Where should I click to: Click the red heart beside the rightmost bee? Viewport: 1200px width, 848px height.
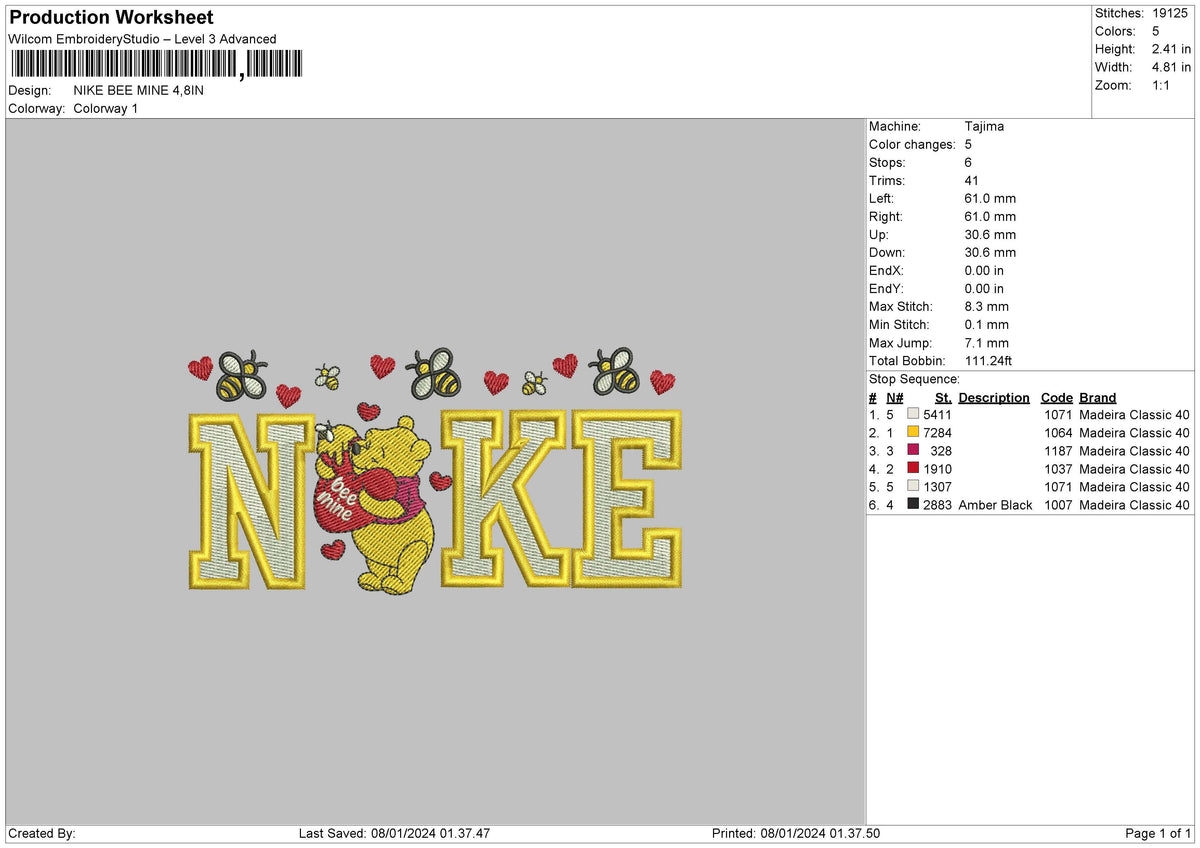[x=662, y=380]
